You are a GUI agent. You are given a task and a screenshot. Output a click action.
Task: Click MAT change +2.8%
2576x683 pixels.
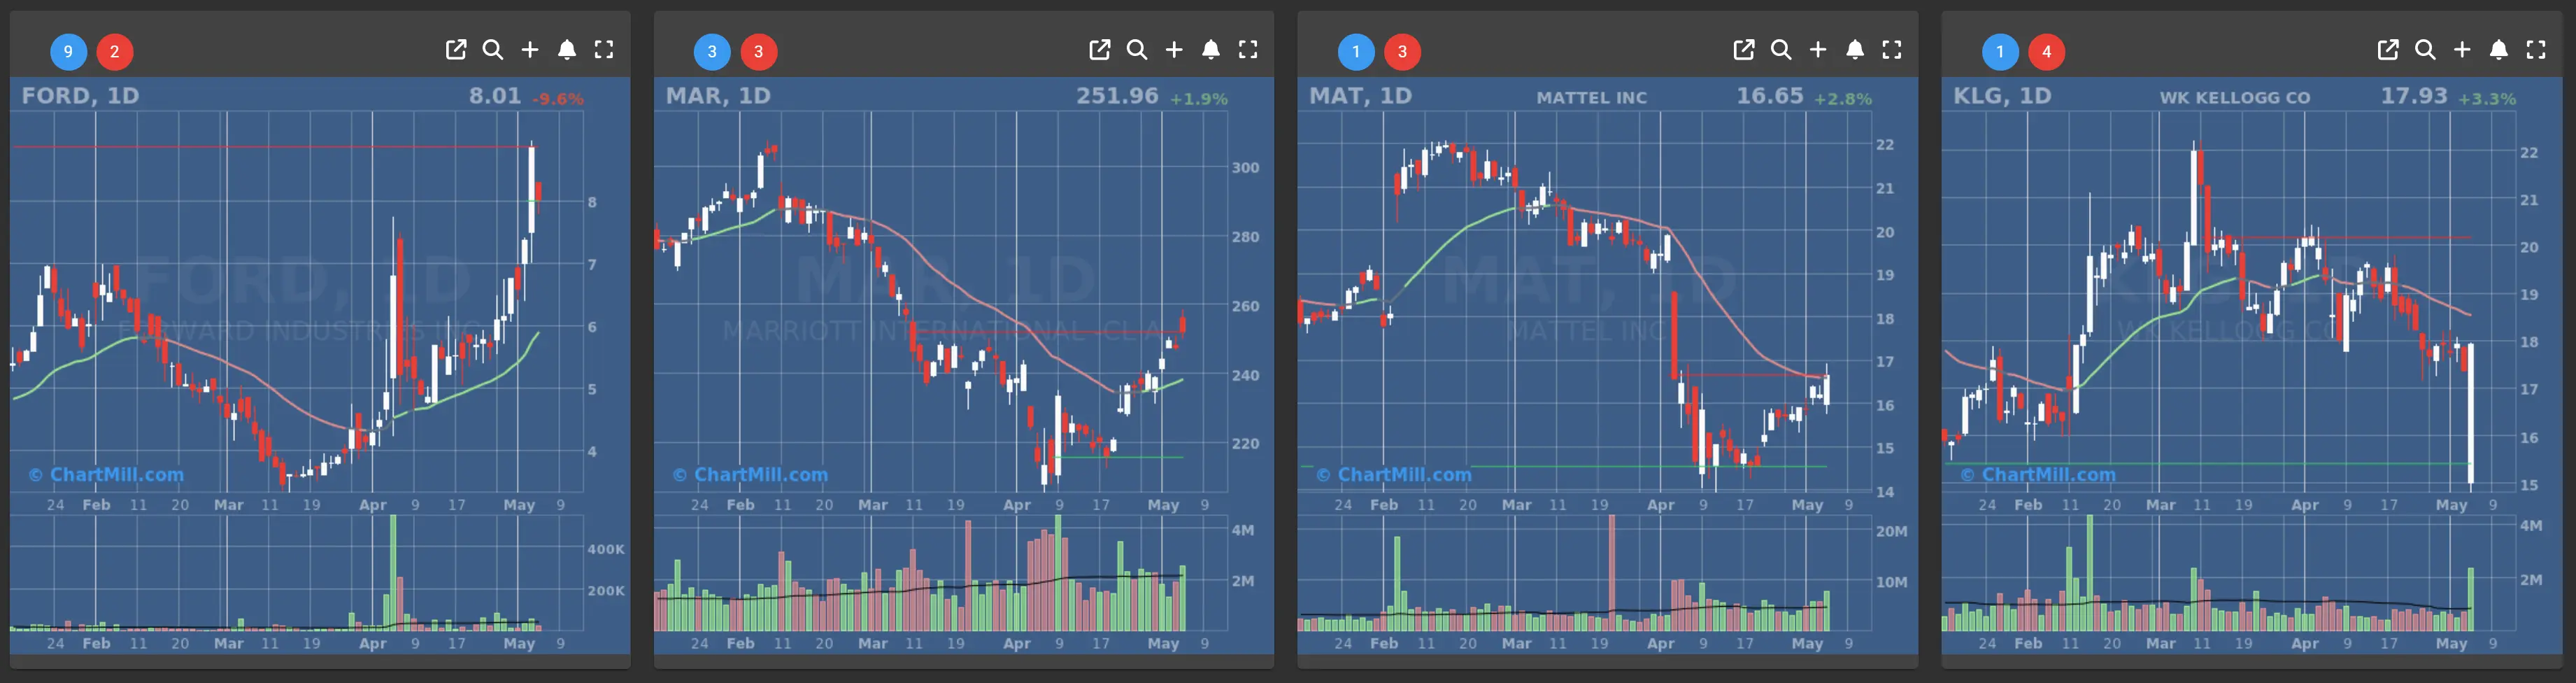click(1843, 99)
